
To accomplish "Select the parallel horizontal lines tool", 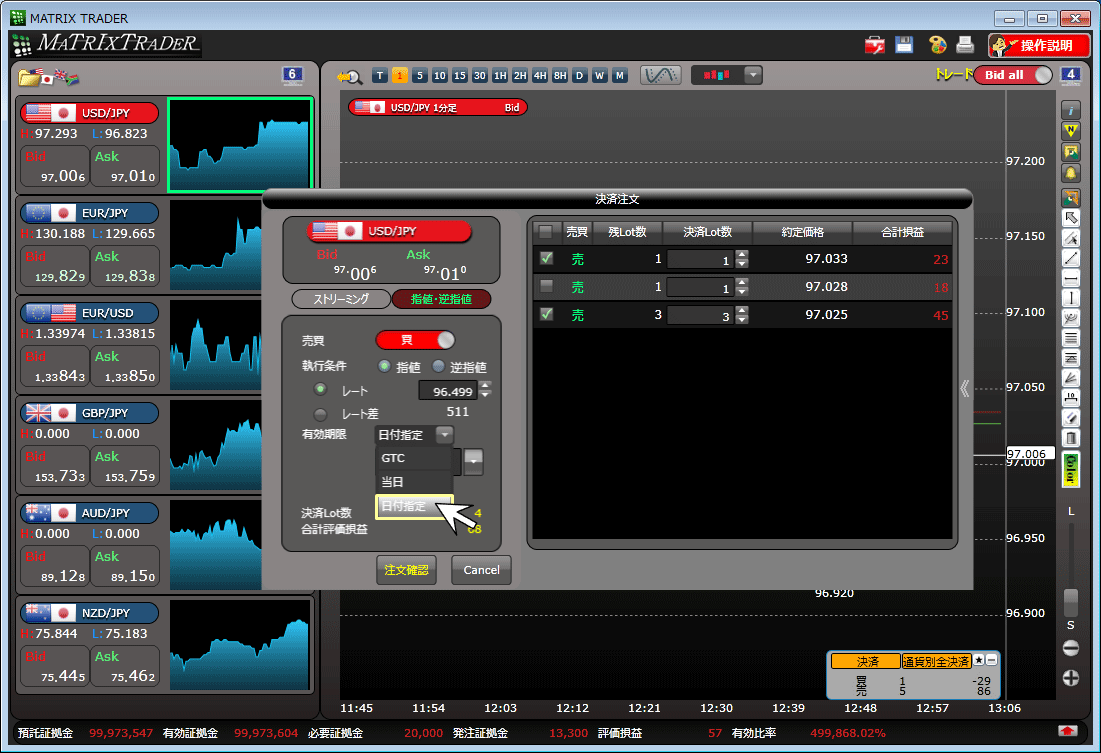I will pyautogui.click(x=1070, y=339).
